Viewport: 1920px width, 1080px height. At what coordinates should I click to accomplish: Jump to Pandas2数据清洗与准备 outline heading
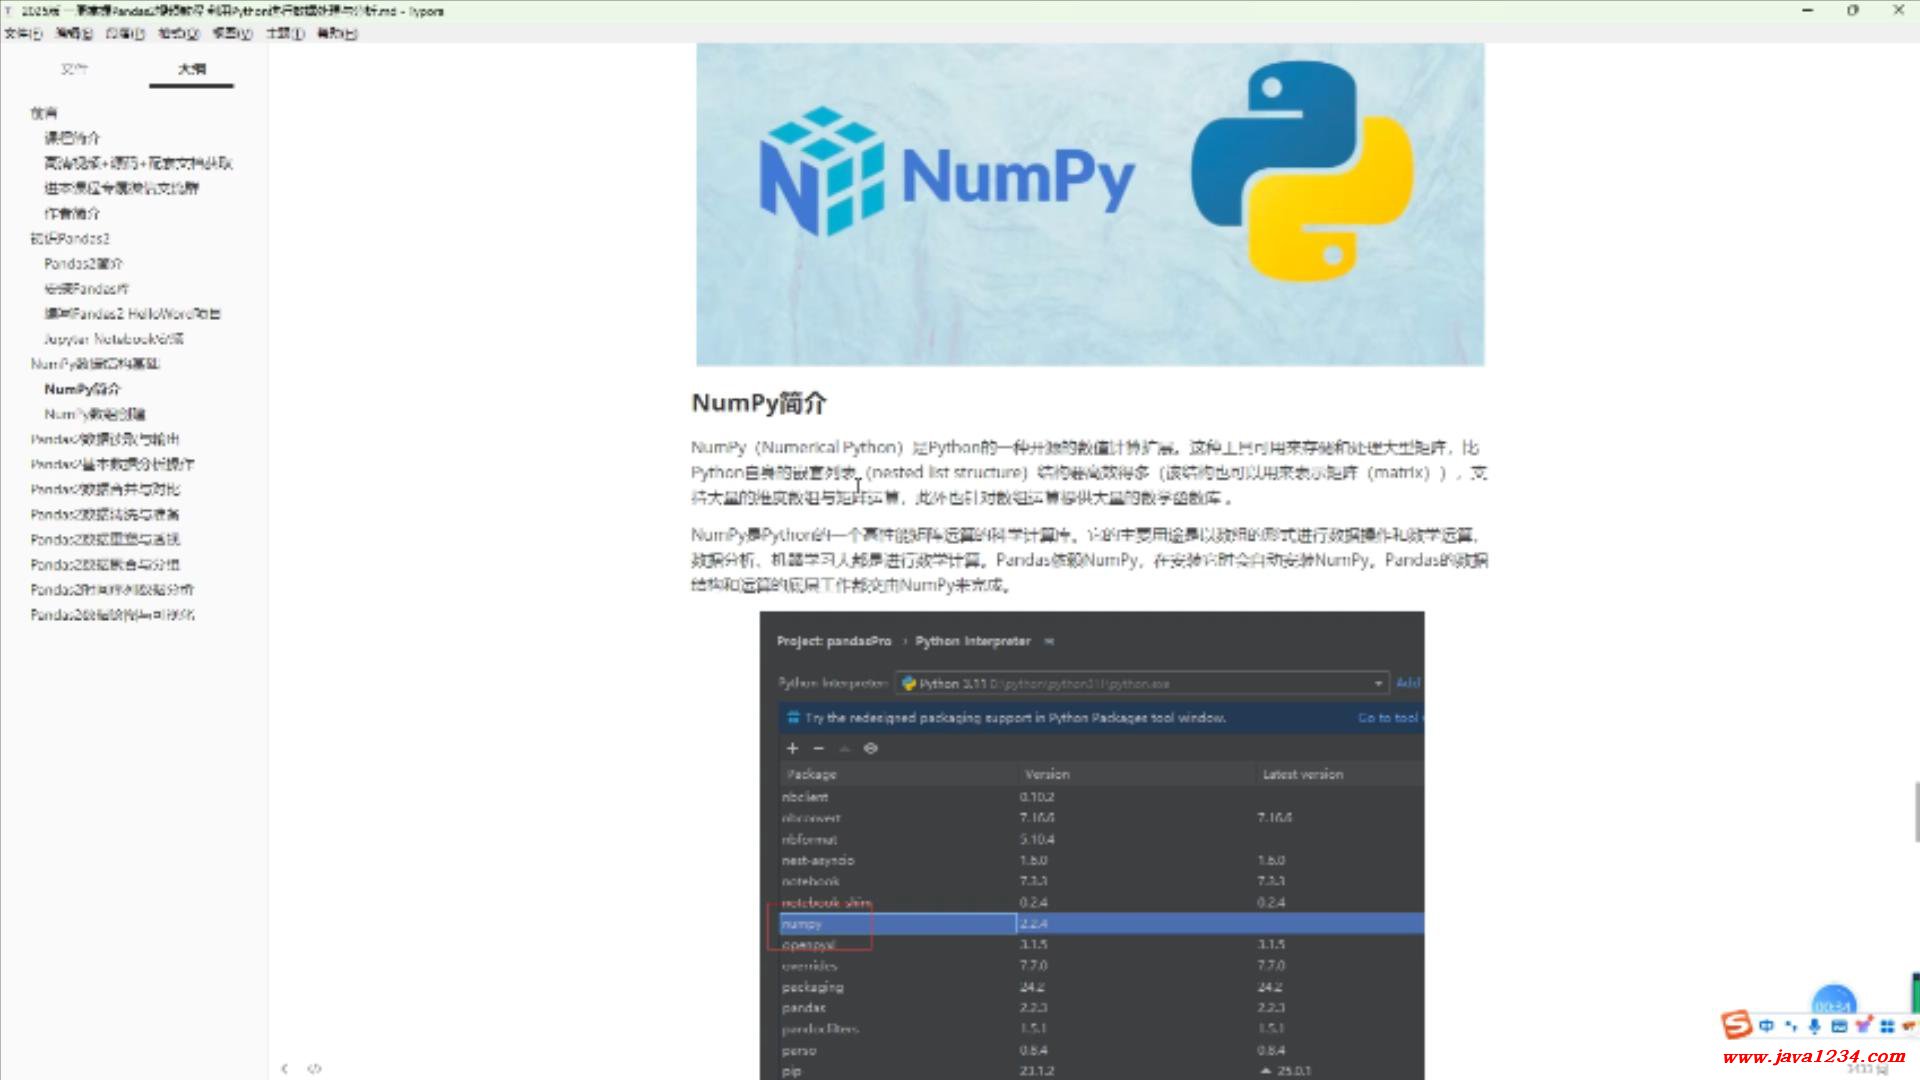[x=105, y=514]
